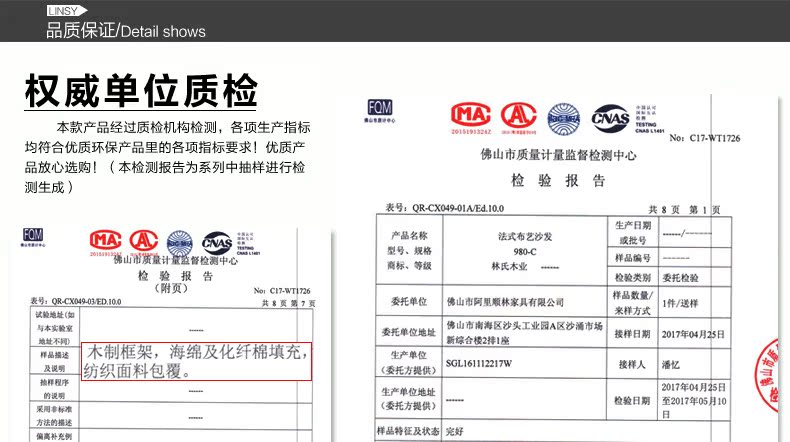
Task: Click the page indicator "共 8 页 第 7 页"
Action: tap(288, 303)
